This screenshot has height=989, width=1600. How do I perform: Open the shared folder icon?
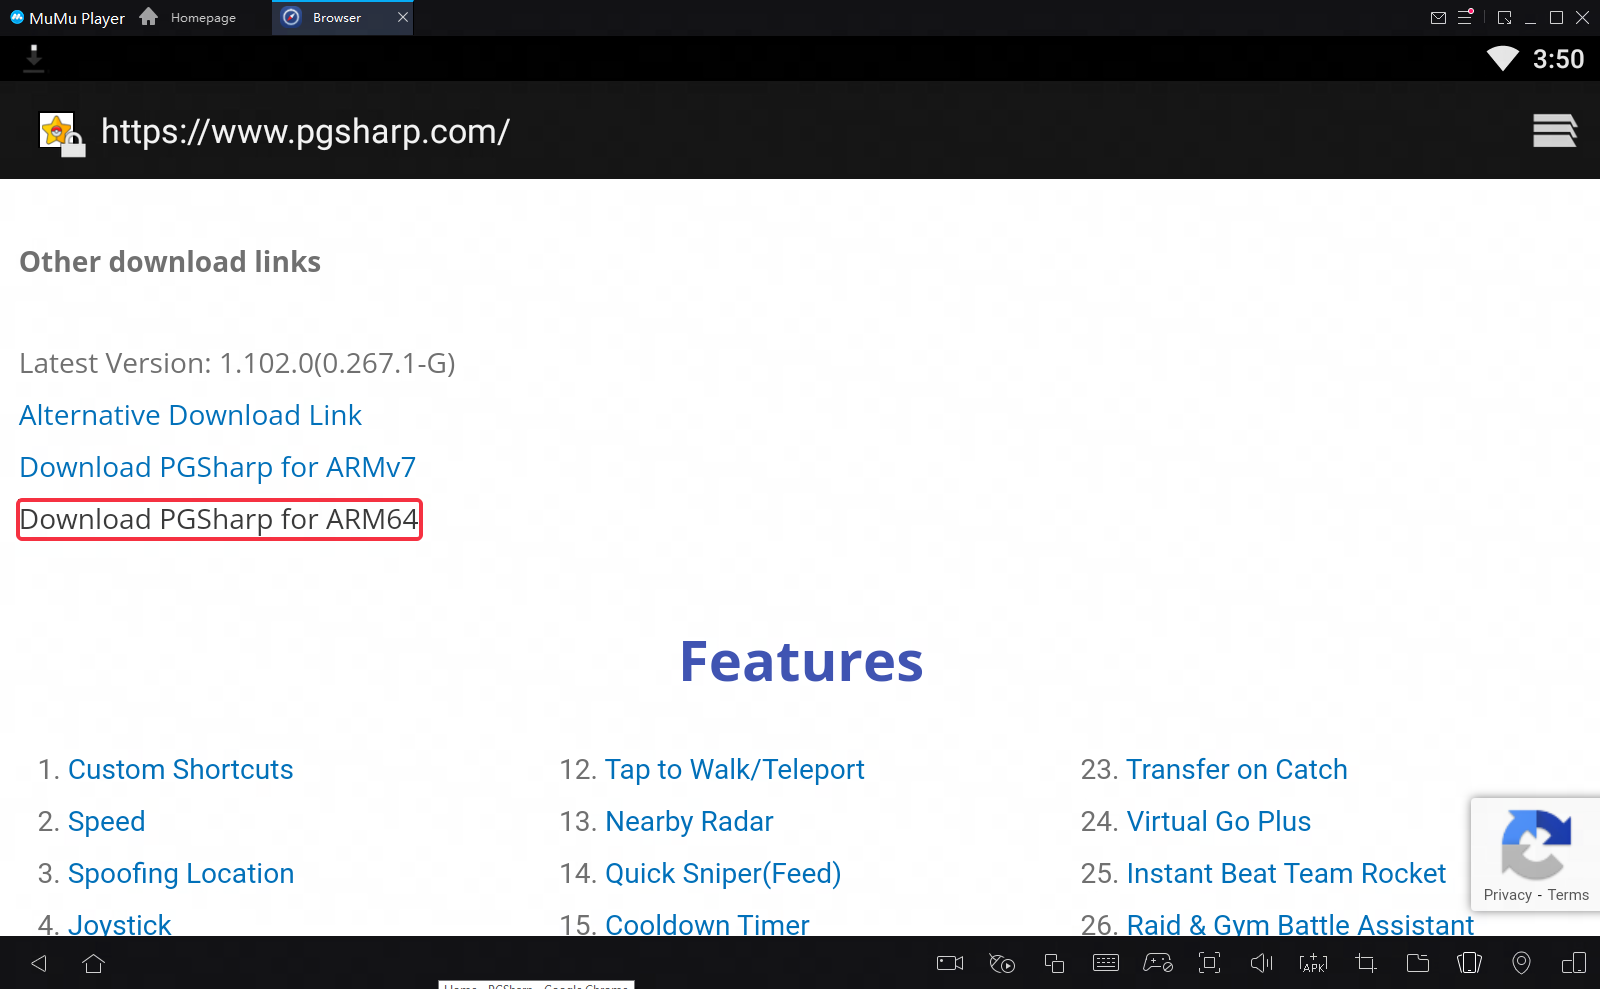(x=1417, y=963)
